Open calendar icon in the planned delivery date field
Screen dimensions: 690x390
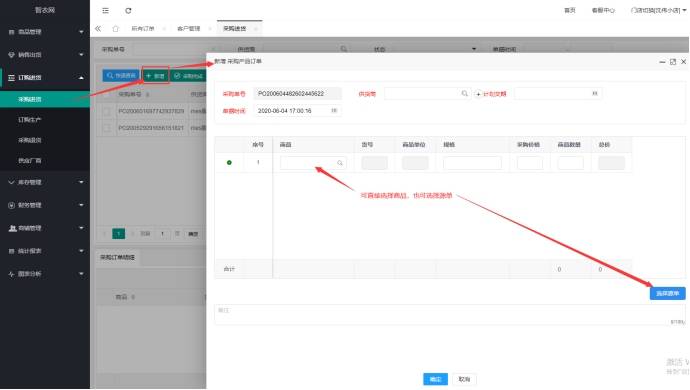[595, 93]
